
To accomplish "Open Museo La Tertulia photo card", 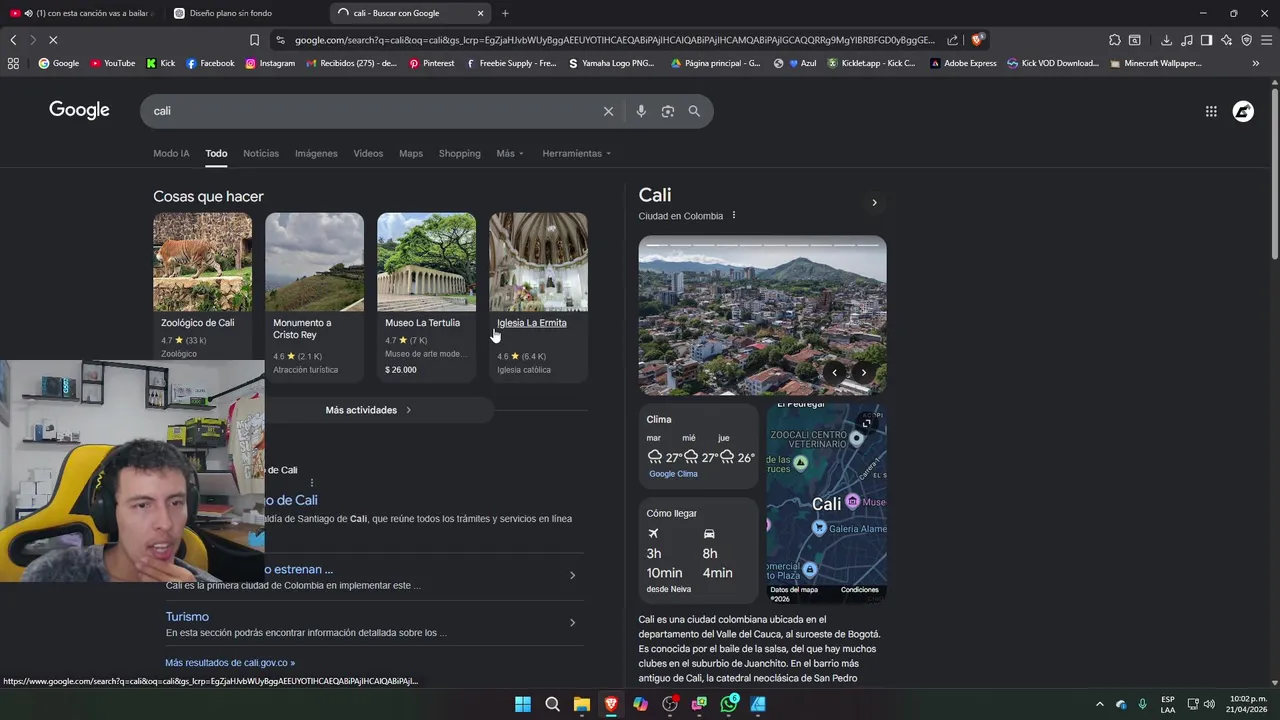I will click(x=426, y=262).
